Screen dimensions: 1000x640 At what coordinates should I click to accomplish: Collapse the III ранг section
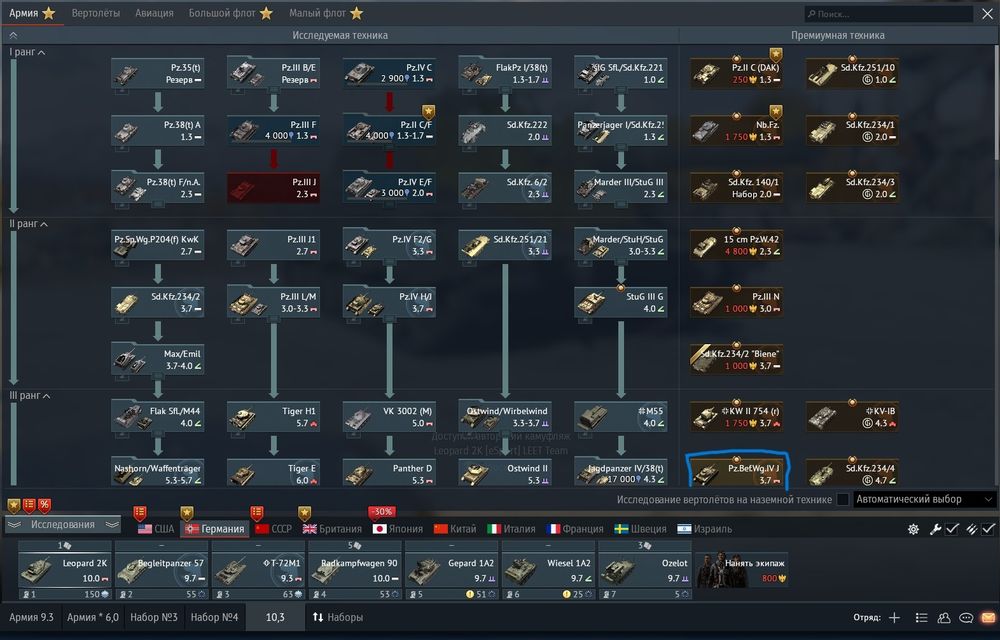(x=29, y=395)
